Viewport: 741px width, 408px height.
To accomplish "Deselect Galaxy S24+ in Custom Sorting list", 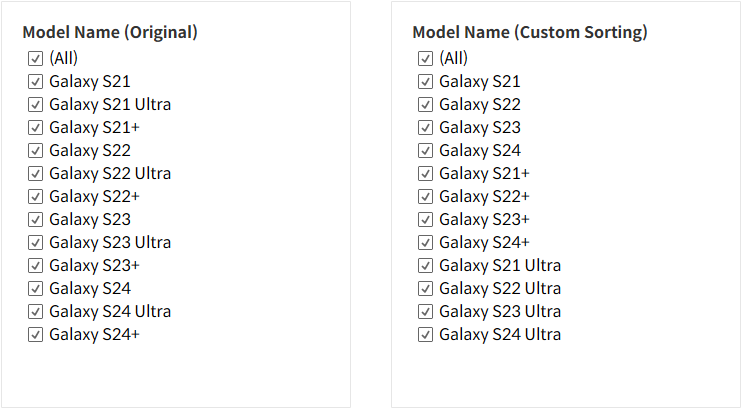I will click(x=426, y=242).
